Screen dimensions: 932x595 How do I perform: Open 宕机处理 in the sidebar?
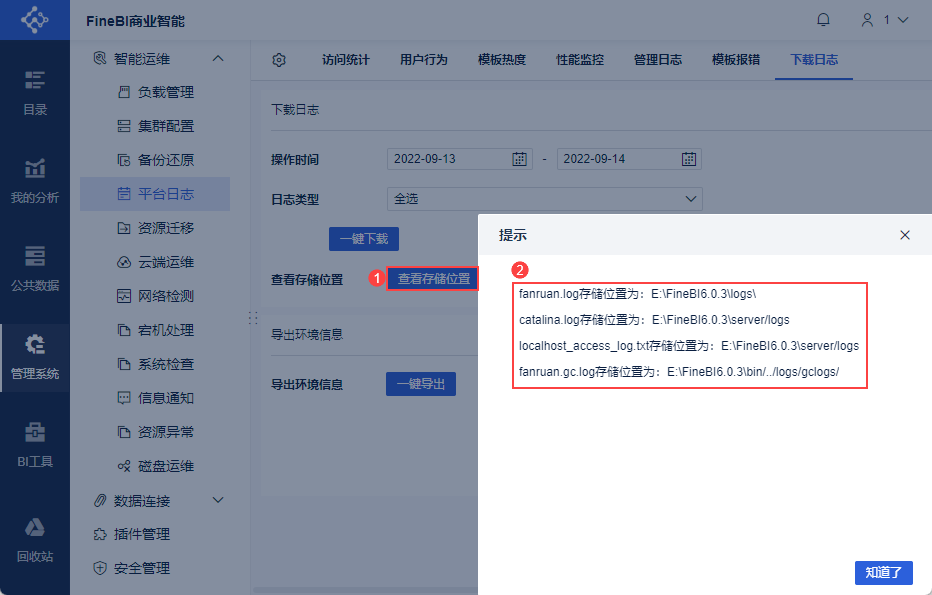155,330
